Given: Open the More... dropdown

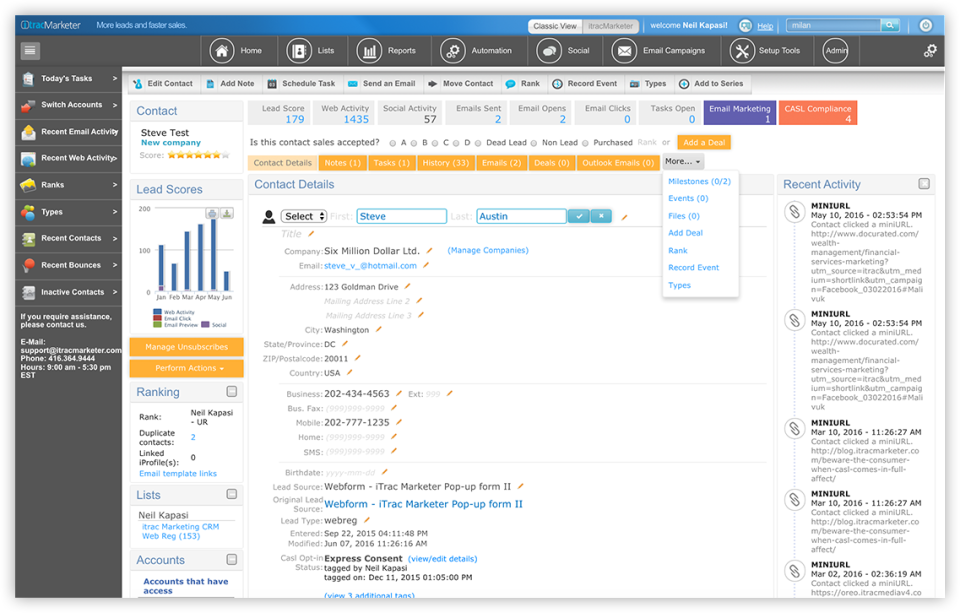Looking at the screenshot, I should [x=683, y=162].
